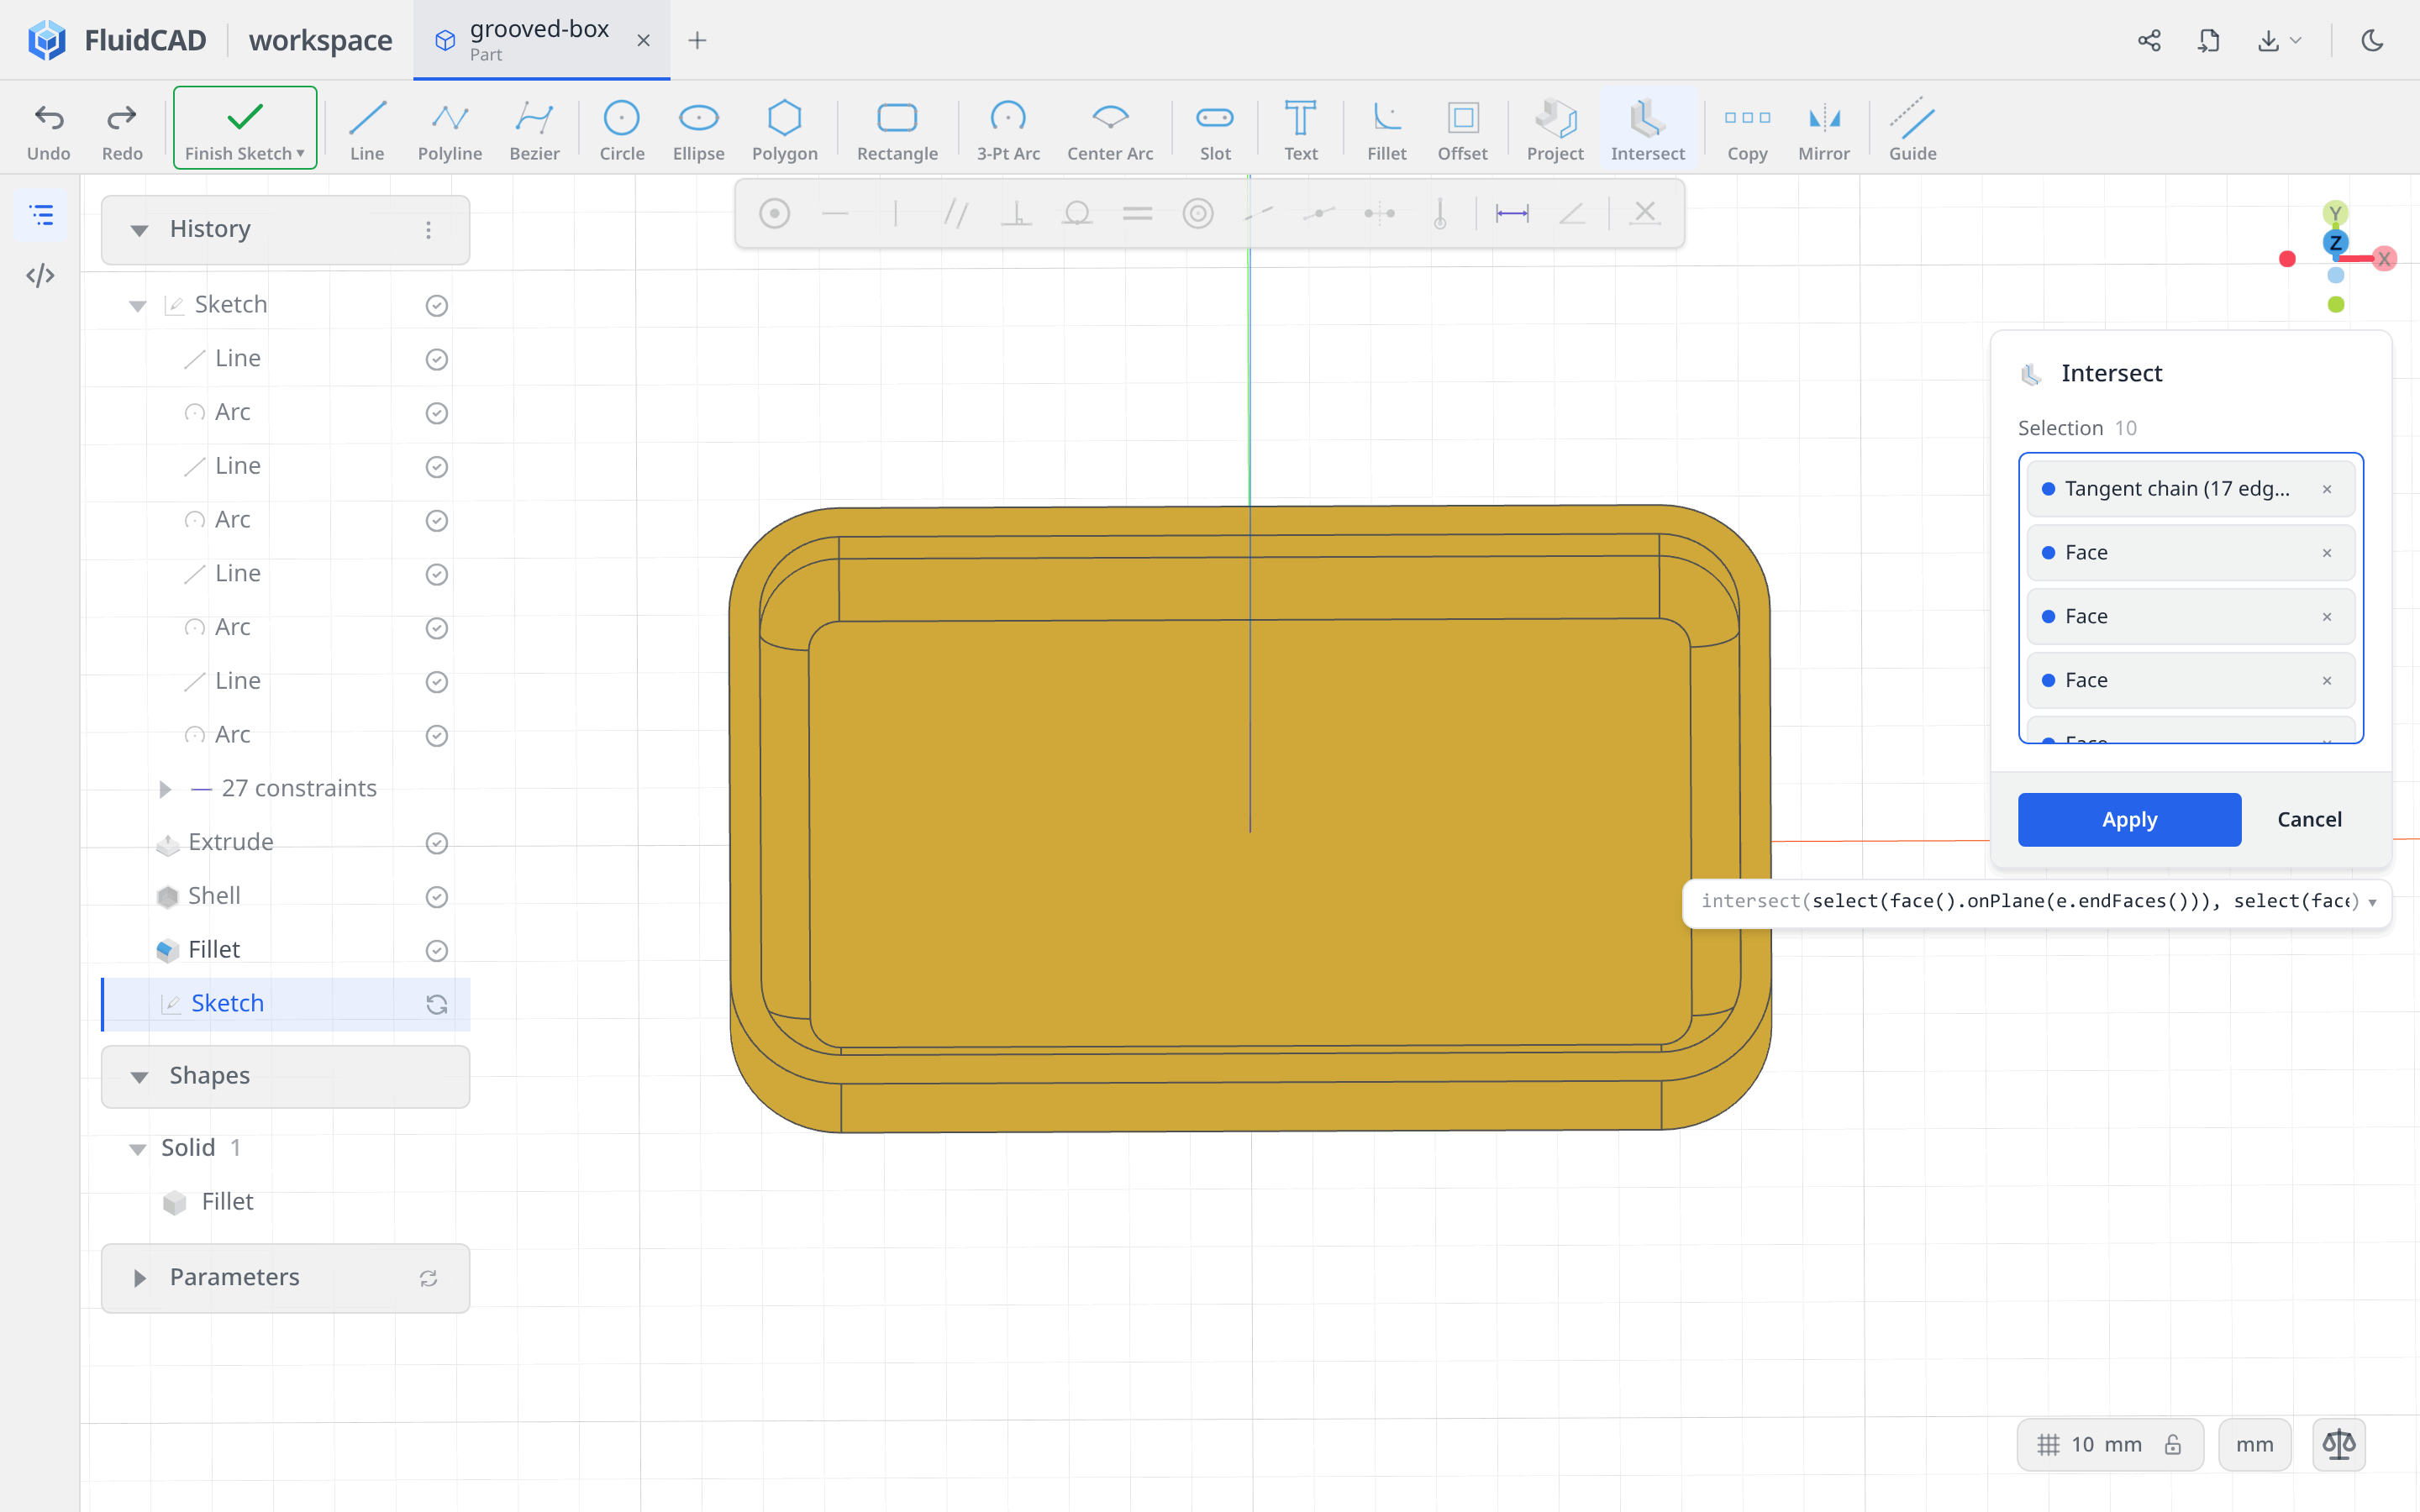Expand the intersect code snippet dropdown
This screenshot has width=2420, height=1512.
point(2372,902)
